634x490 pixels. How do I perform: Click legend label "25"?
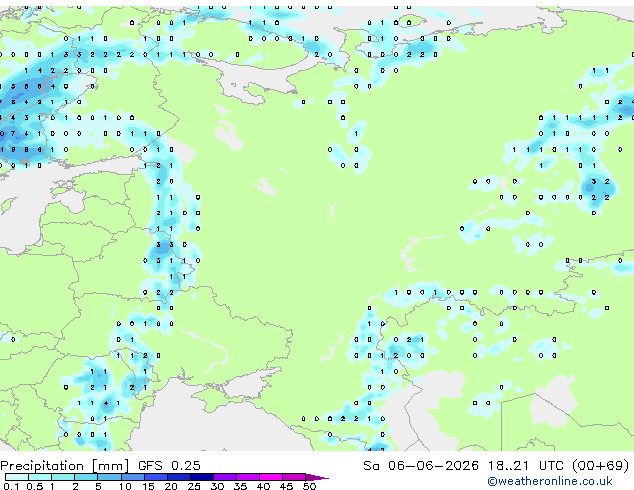click(x=194, y=486)
